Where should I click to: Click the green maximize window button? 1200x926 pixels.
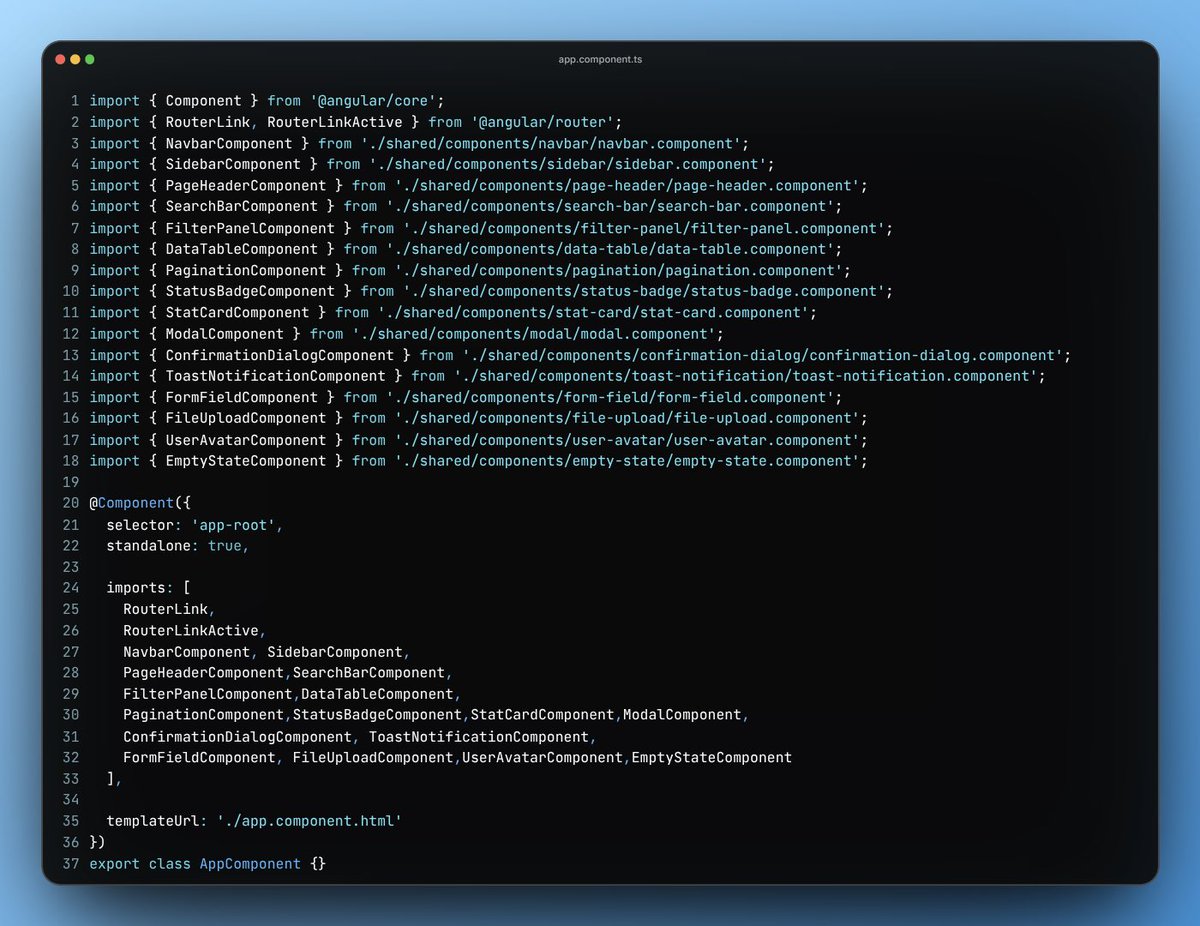pyautogui.click(x=90, y=59)
